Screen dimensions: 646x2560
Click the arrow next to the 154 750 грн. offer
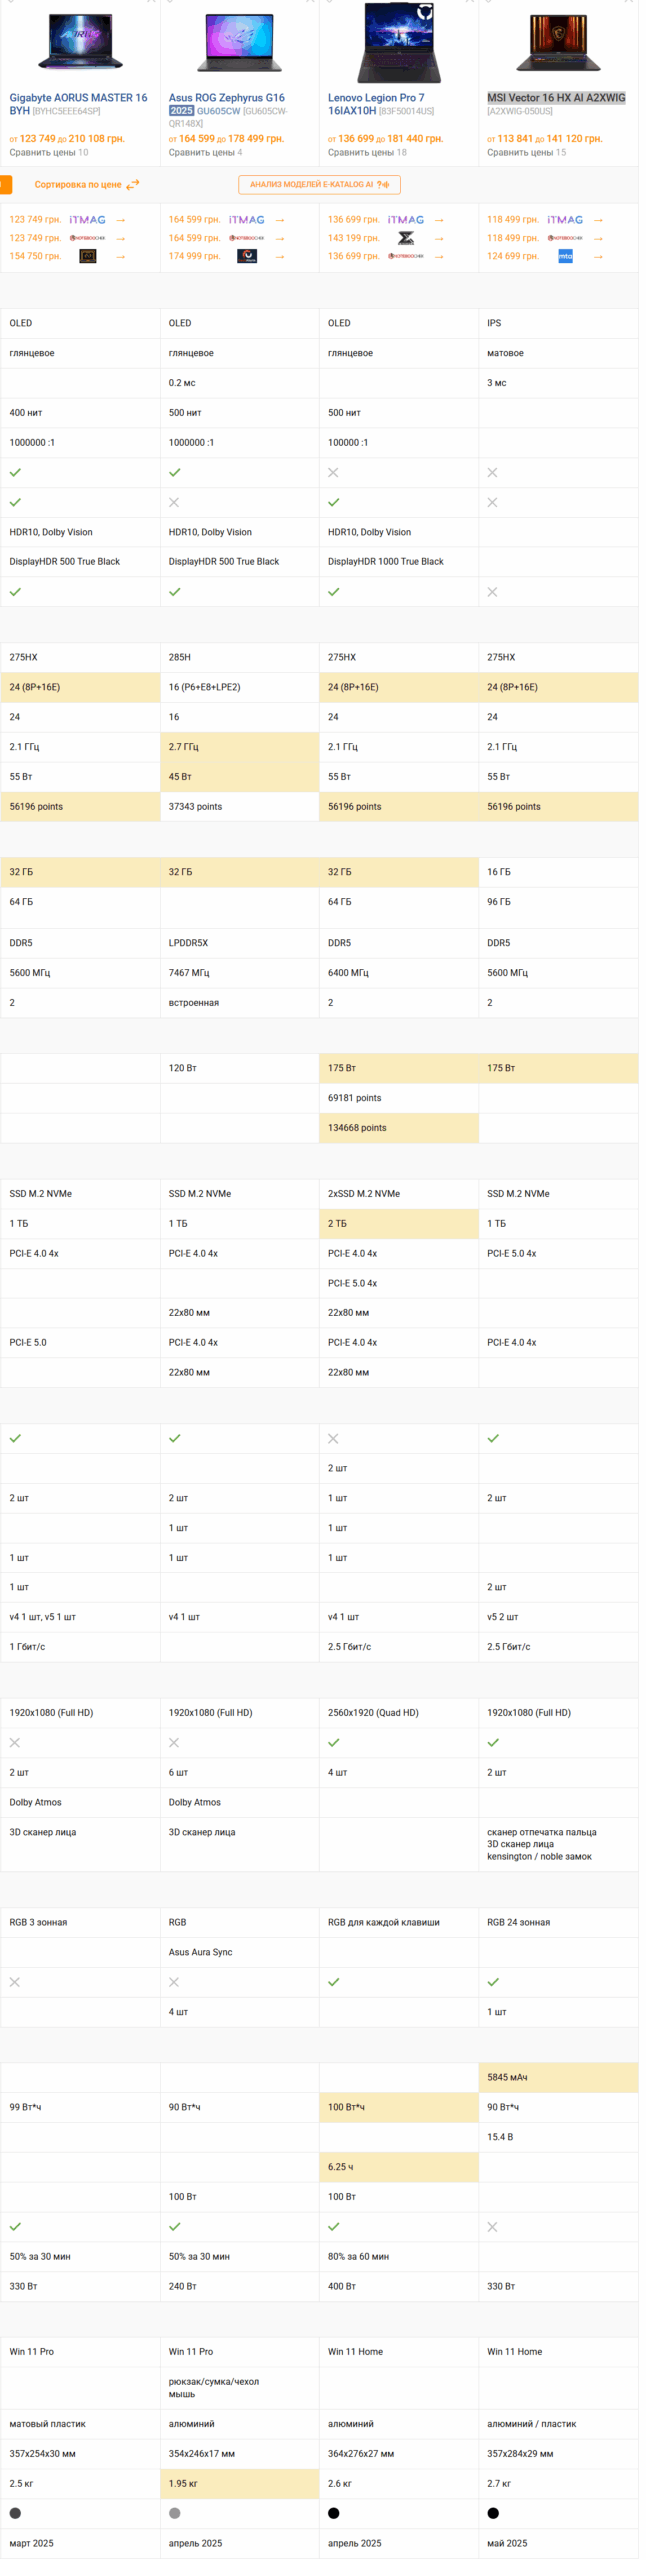pos(120,256)
